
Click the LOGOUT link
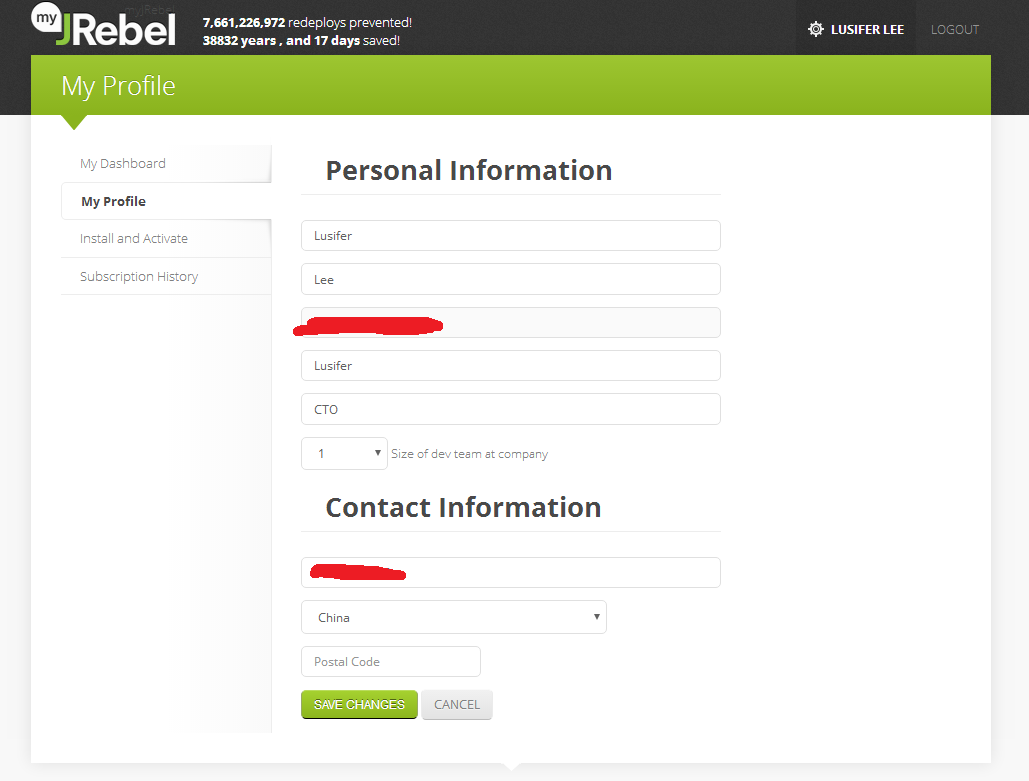click(x=954, y=29)
